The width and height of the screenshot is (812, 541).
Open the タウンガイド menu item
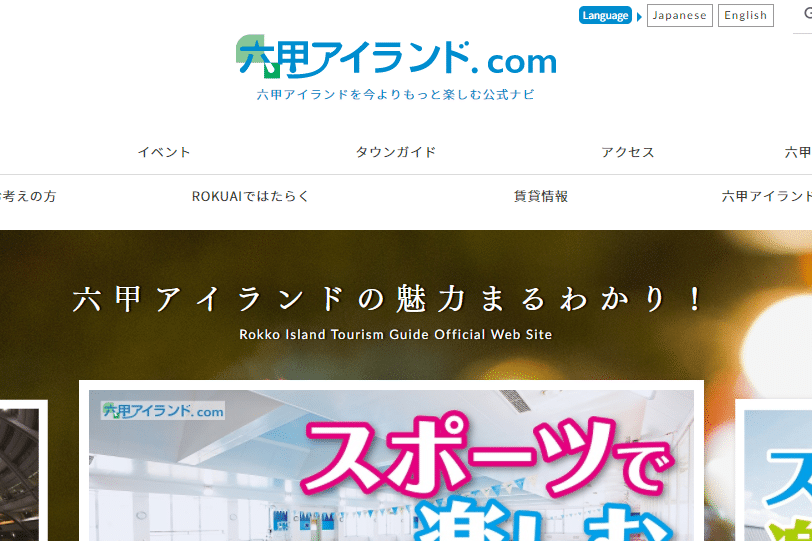396,152
